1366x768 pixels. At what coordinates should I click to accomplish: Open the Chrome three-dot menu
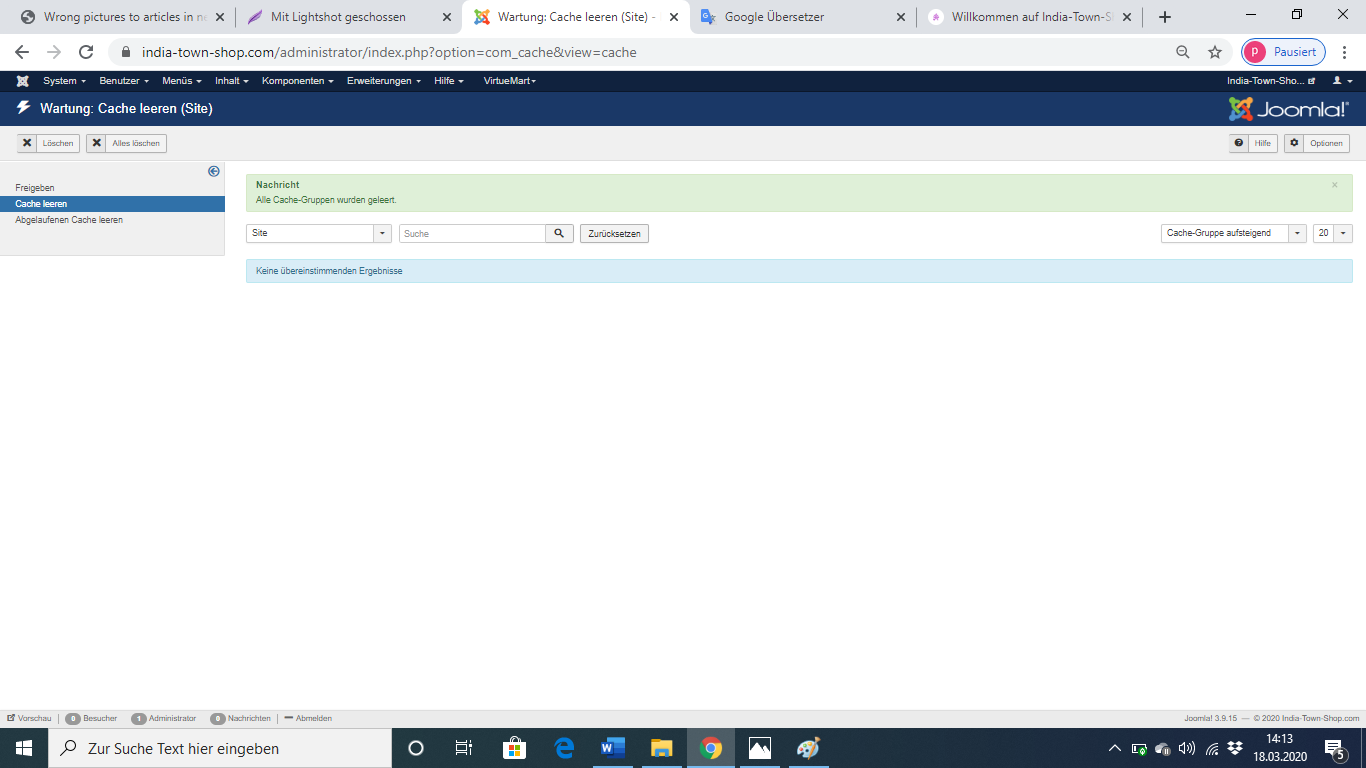1345,52
